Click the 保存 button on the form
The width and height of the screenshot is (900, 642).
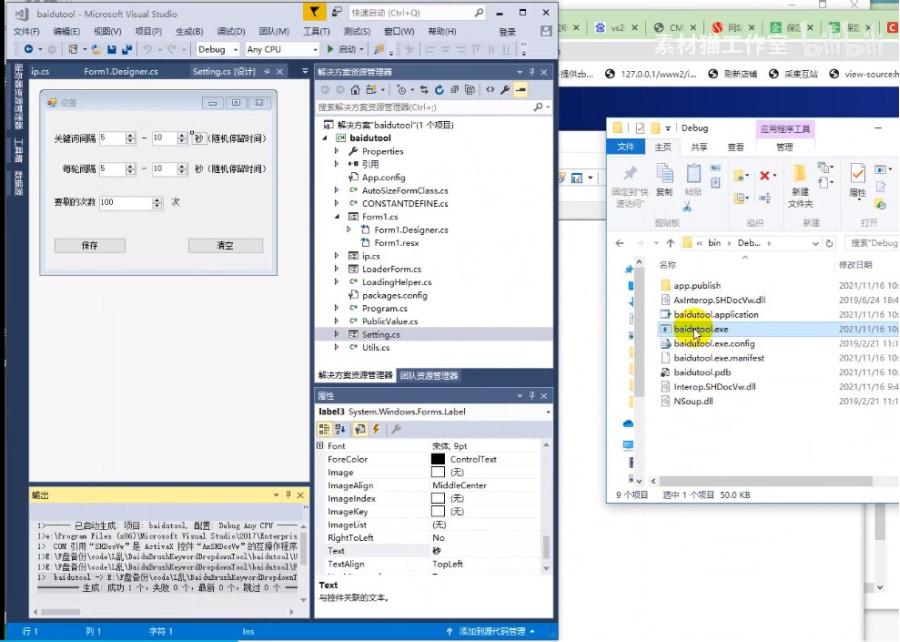click(89, 246)
